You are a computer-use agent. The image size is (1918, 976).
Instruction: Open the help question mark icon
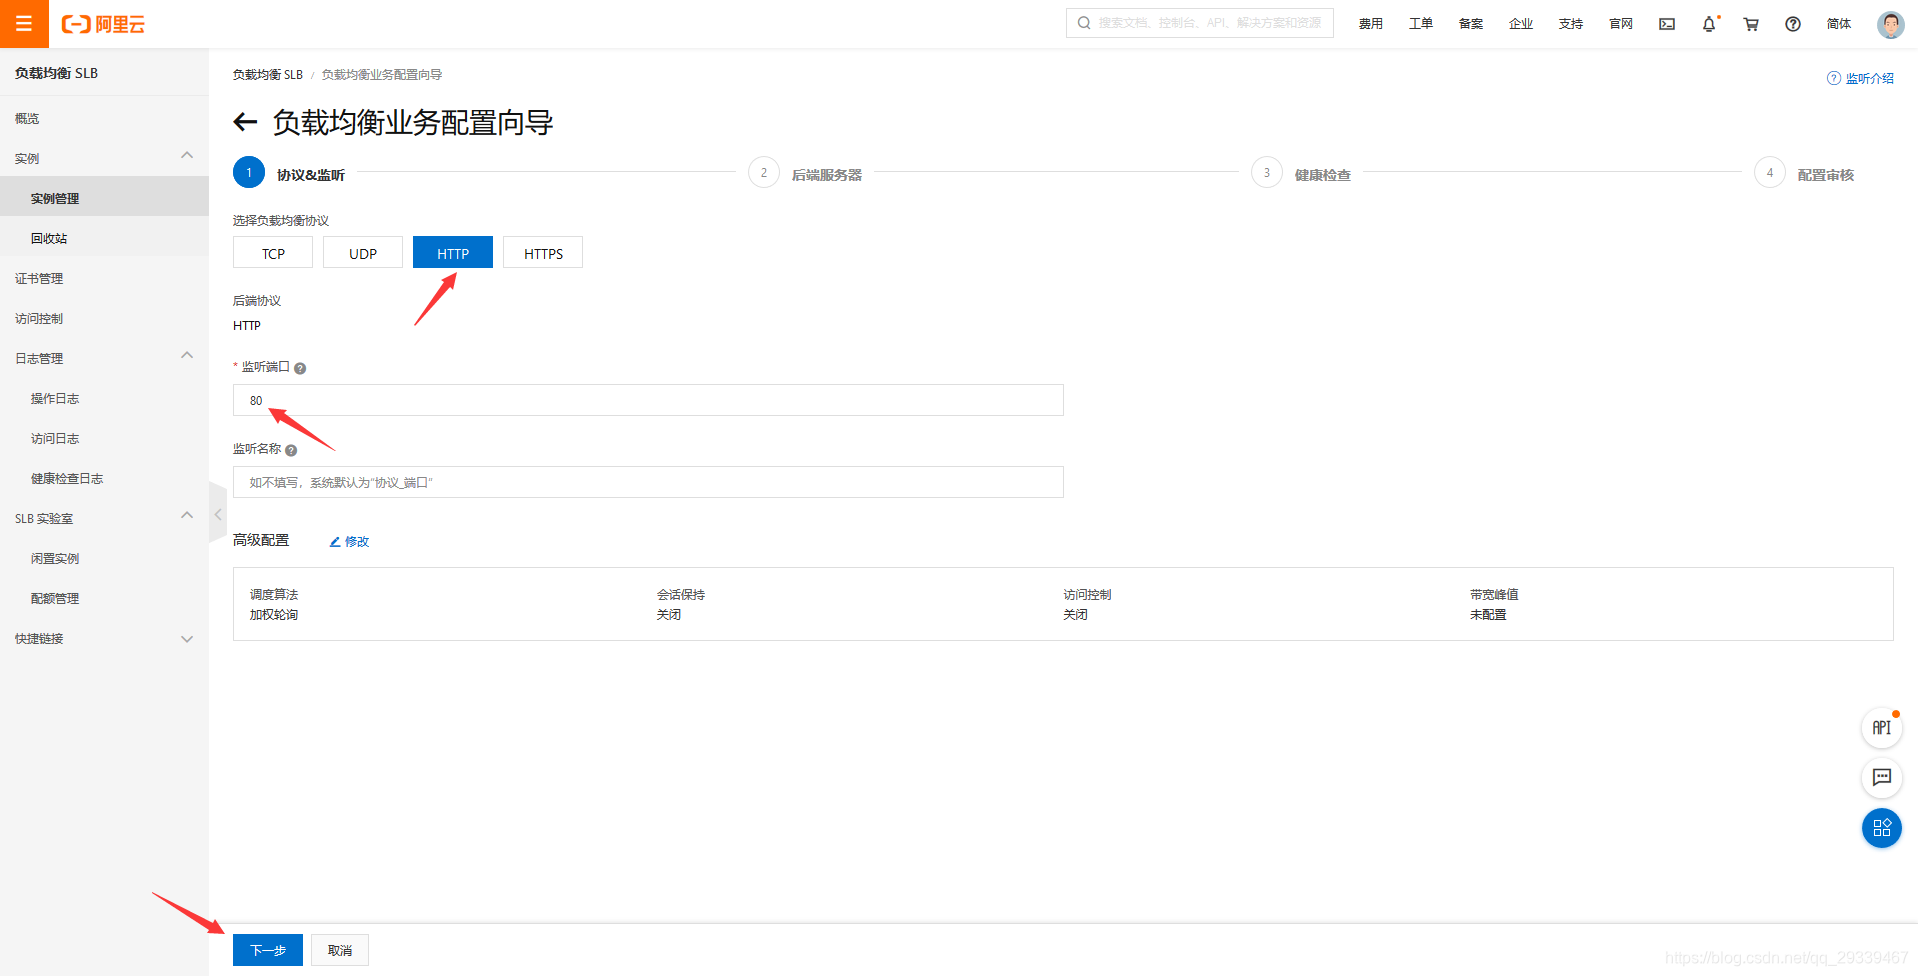1793,24
